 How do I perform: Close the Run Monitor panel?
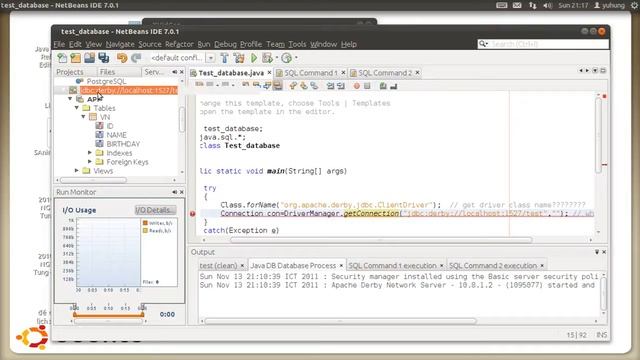click(182, 192)
